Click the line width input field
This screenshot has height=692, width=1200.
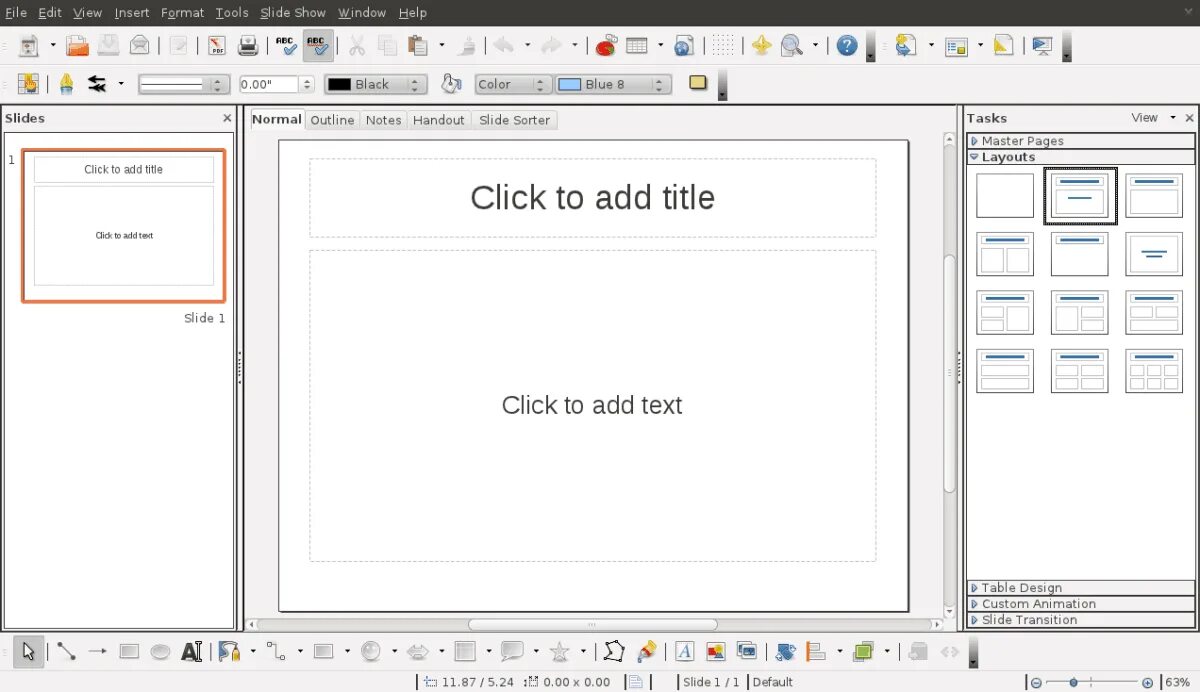269,85
